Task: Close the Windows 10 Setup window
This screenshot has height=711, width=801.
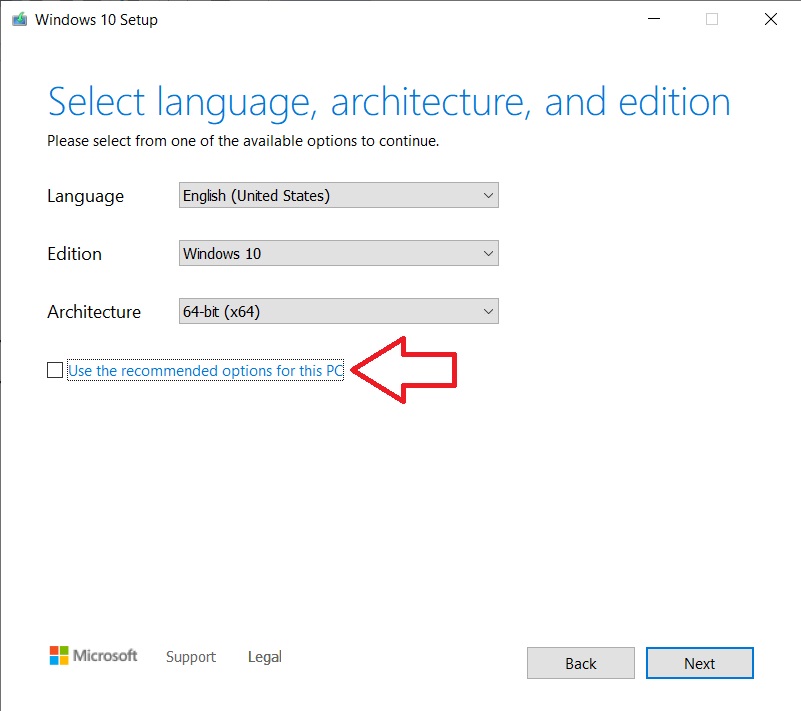Action: pyautogui.click(x=770, y=19)
